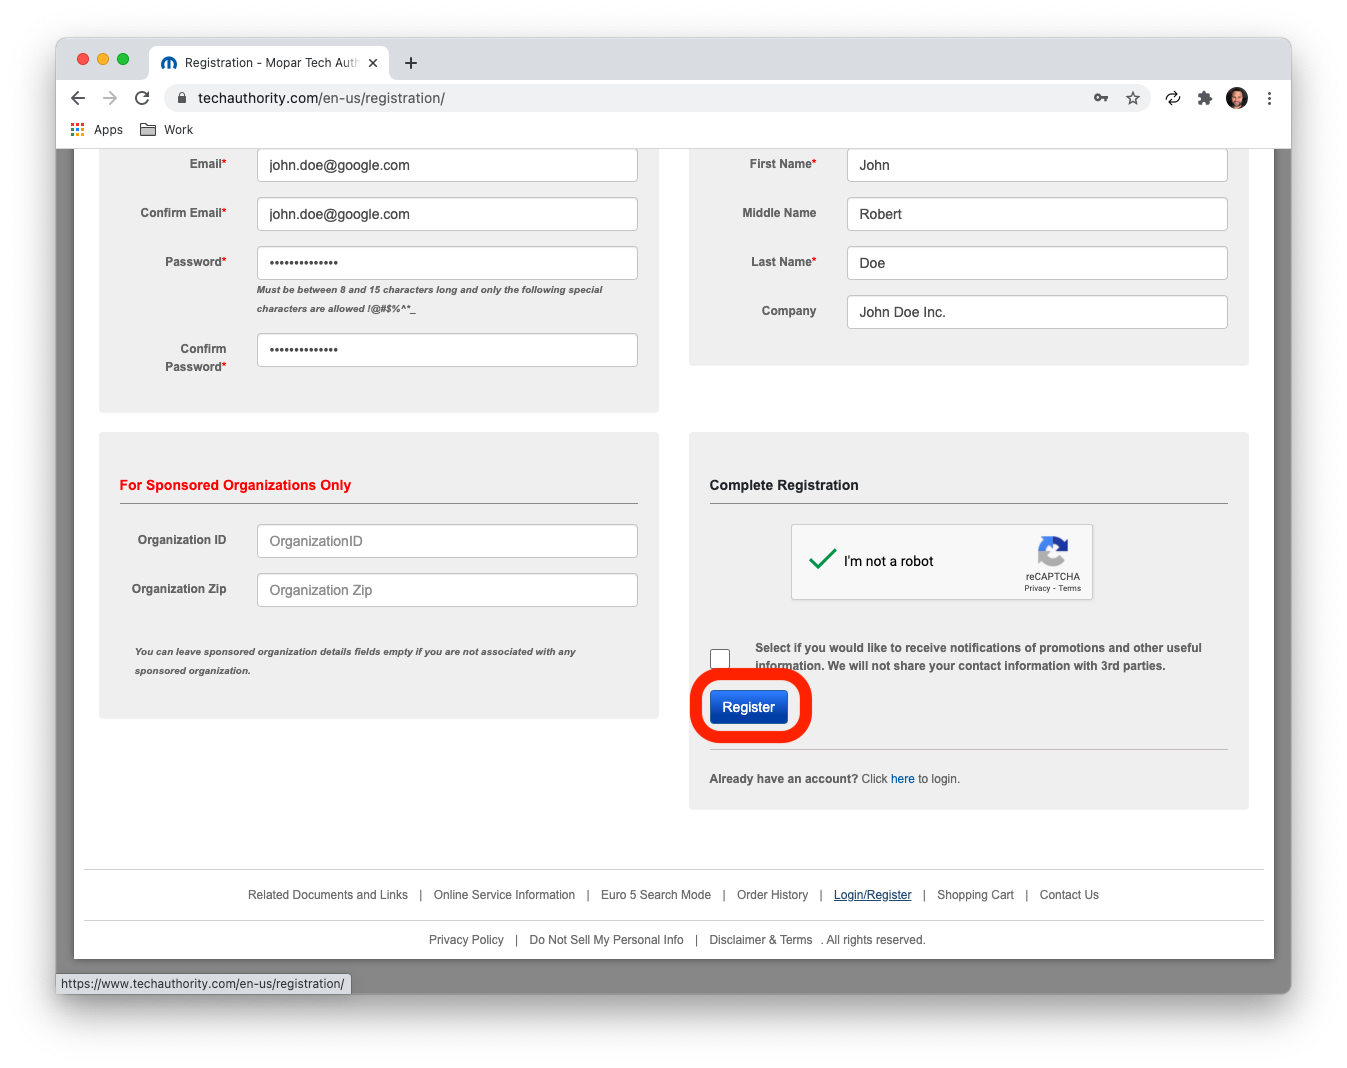Open Related Documents and Links
The width and height of the screenshot is (1347, 1068).
tap(328, 895)
